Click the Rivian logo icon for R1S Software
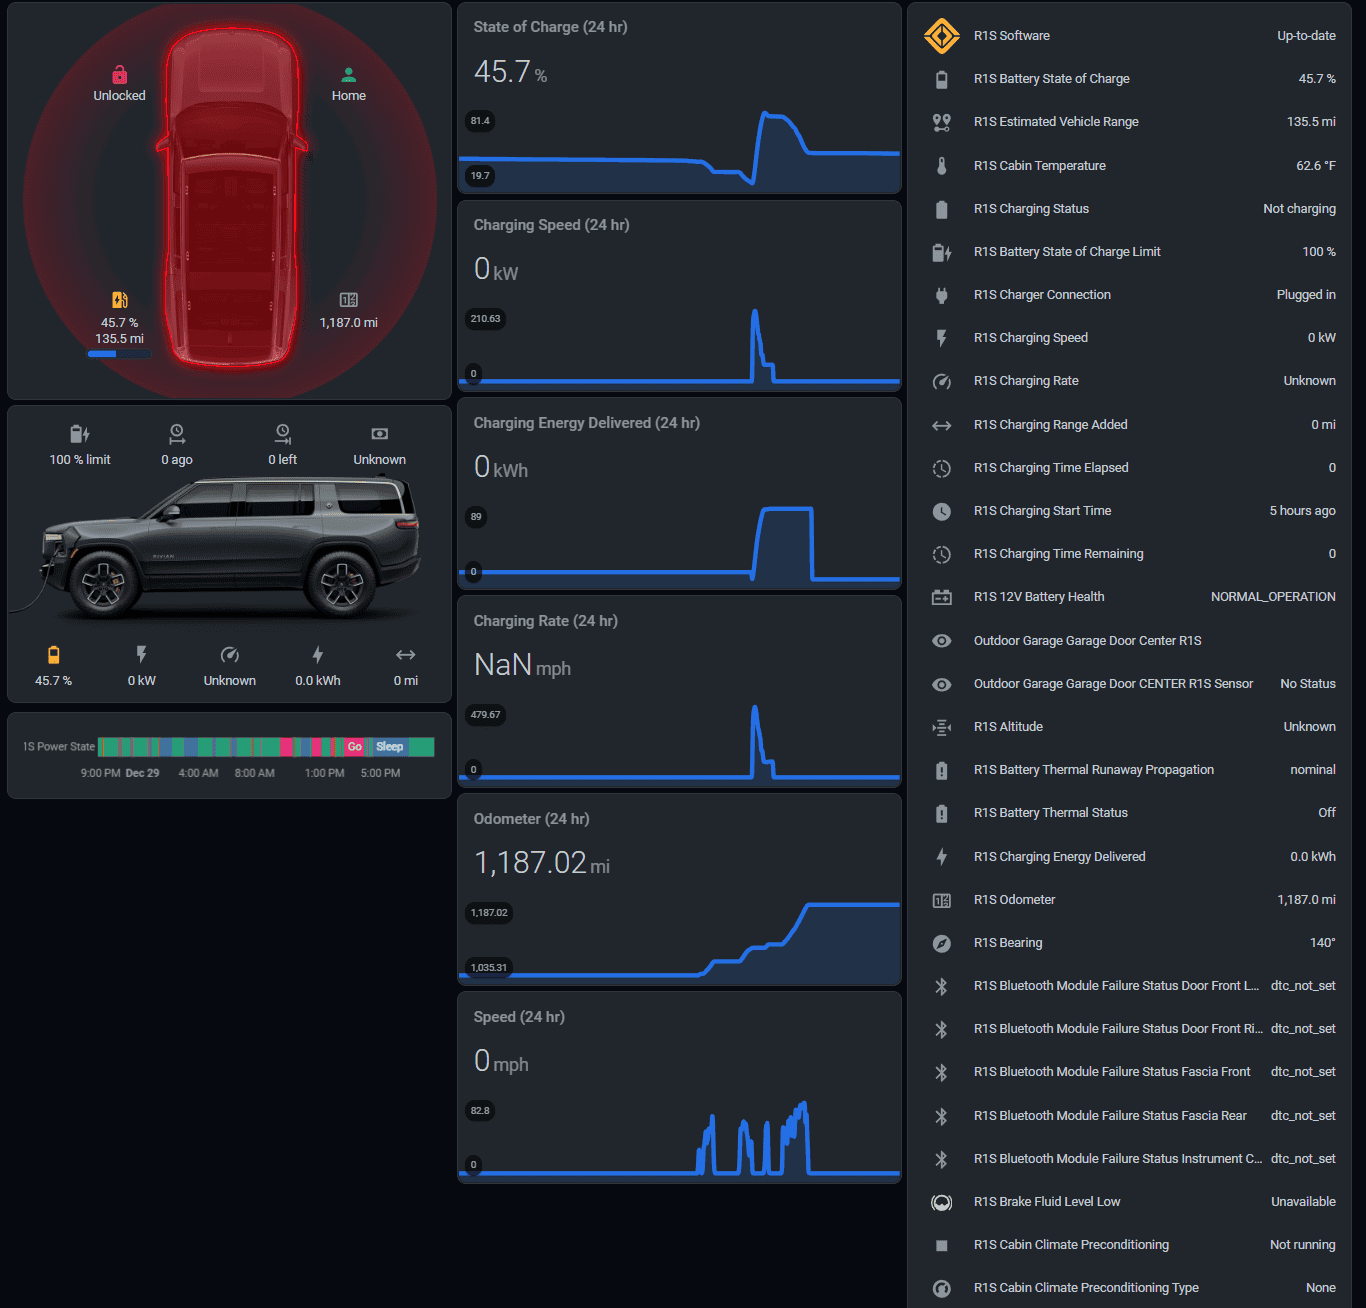Screen dimensions: 1366x1308 (942, 36)
